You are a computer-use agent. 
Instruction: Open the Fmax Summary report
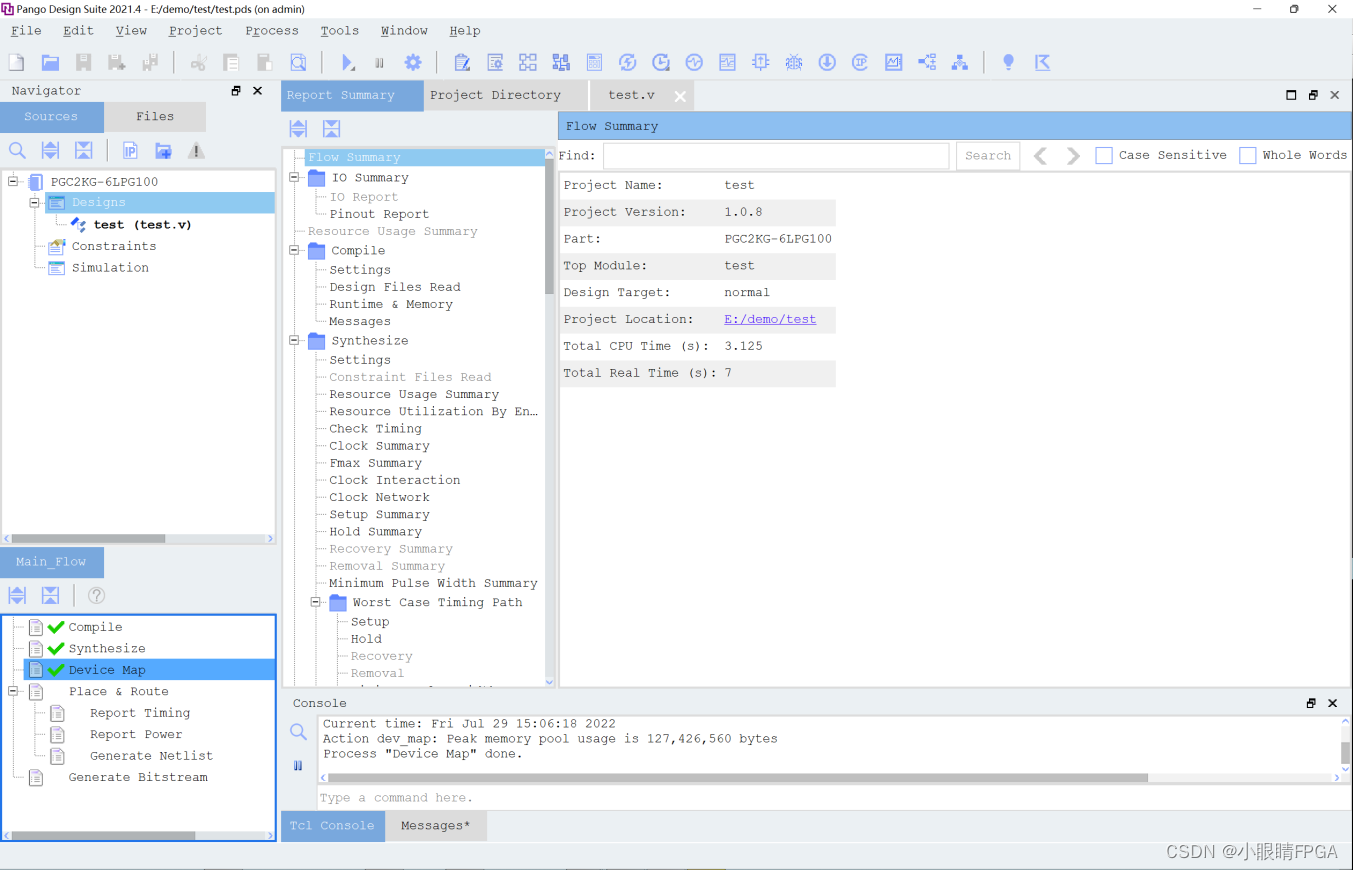tap(375, 464)
